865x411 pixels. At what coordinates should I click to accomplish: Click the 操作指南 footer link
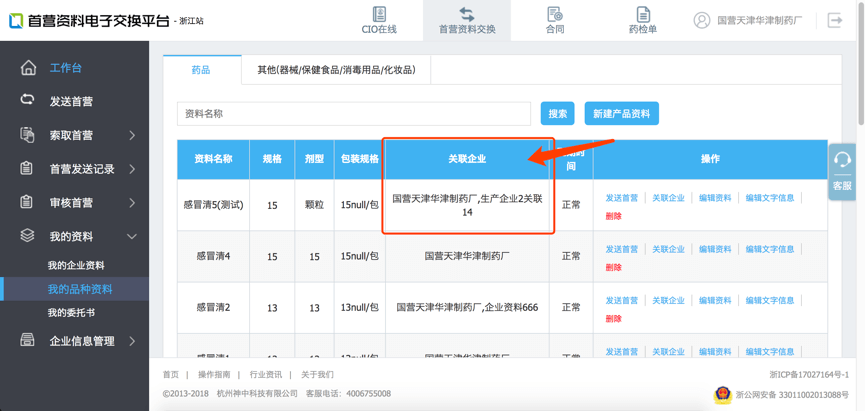click(x=214, y=375)
